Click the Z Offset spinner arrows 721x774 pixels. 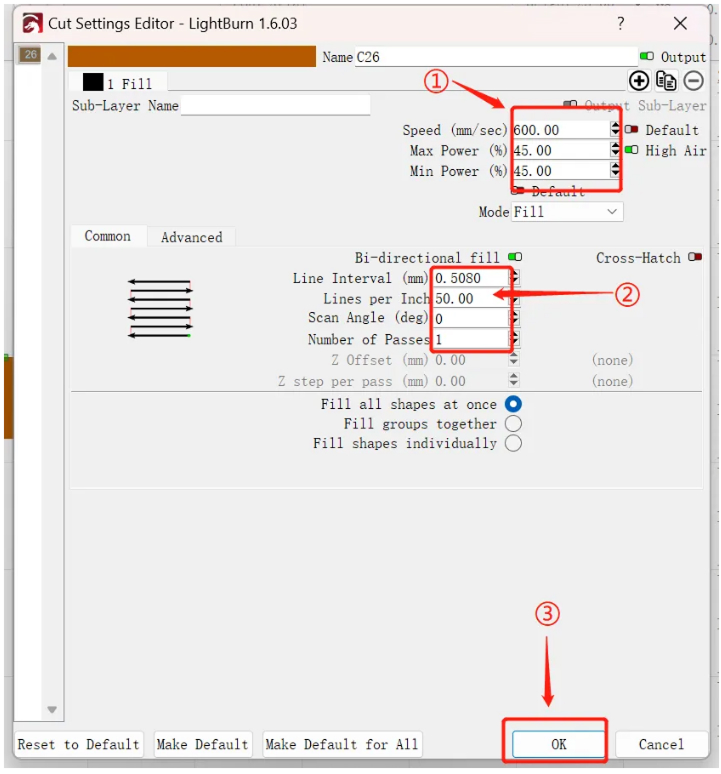click(x=514, y=359)
